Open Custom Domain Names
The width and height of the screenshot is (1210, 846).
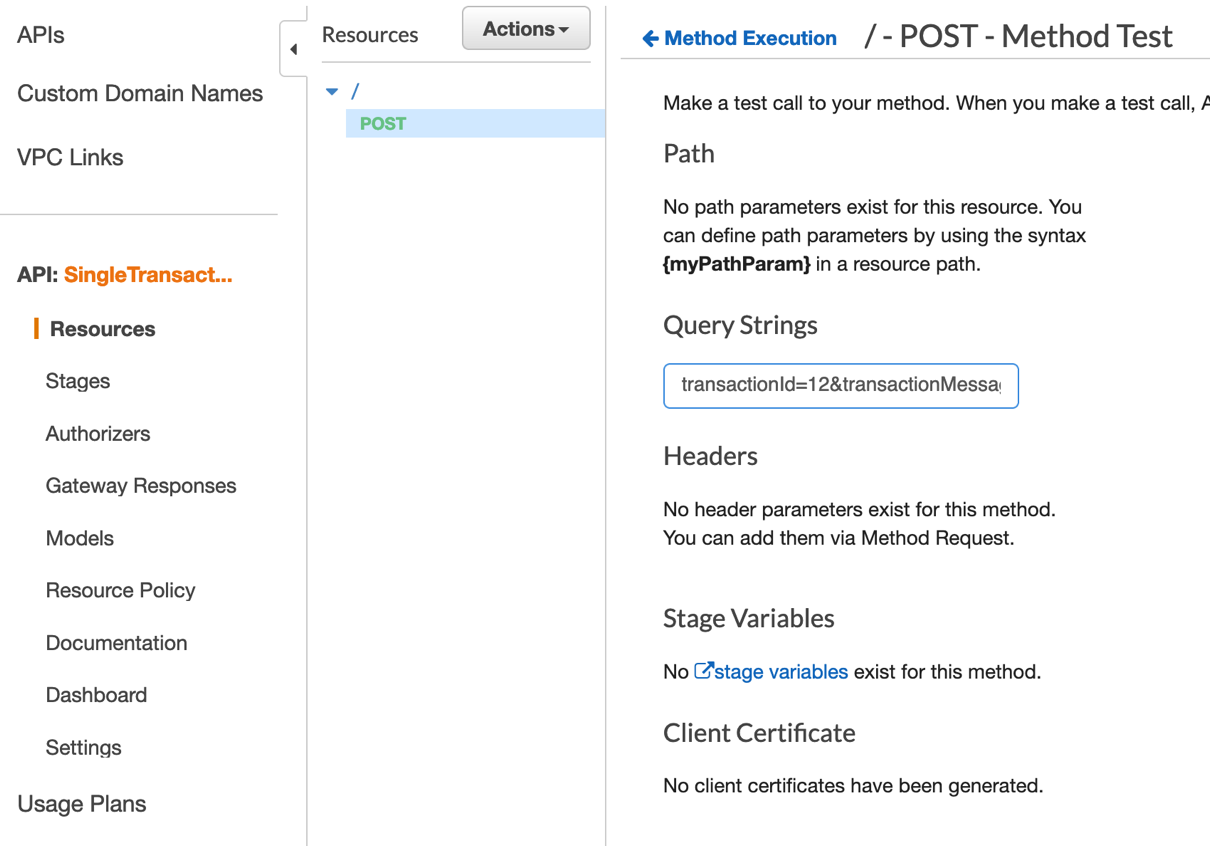[x=140, y=94]
